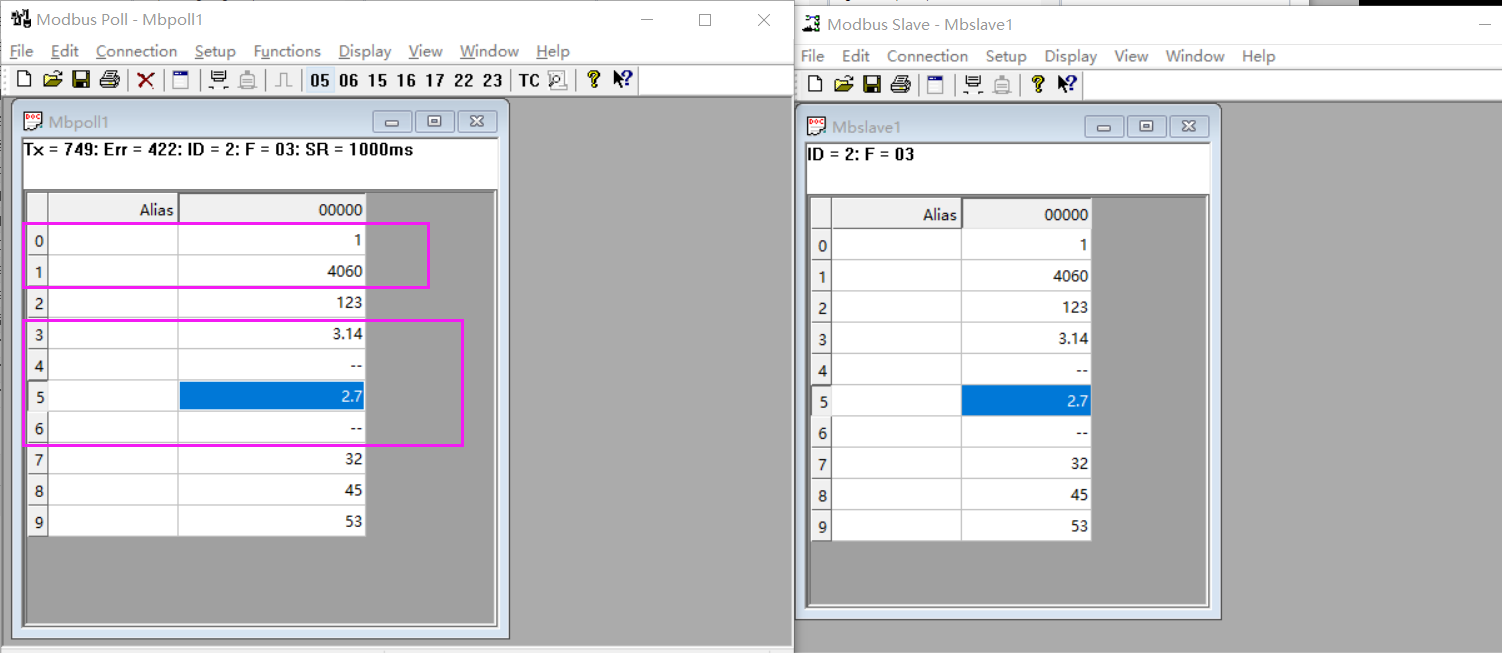Click yellow question mark Help icon in Modbus Slave

tap(1038, 84)
